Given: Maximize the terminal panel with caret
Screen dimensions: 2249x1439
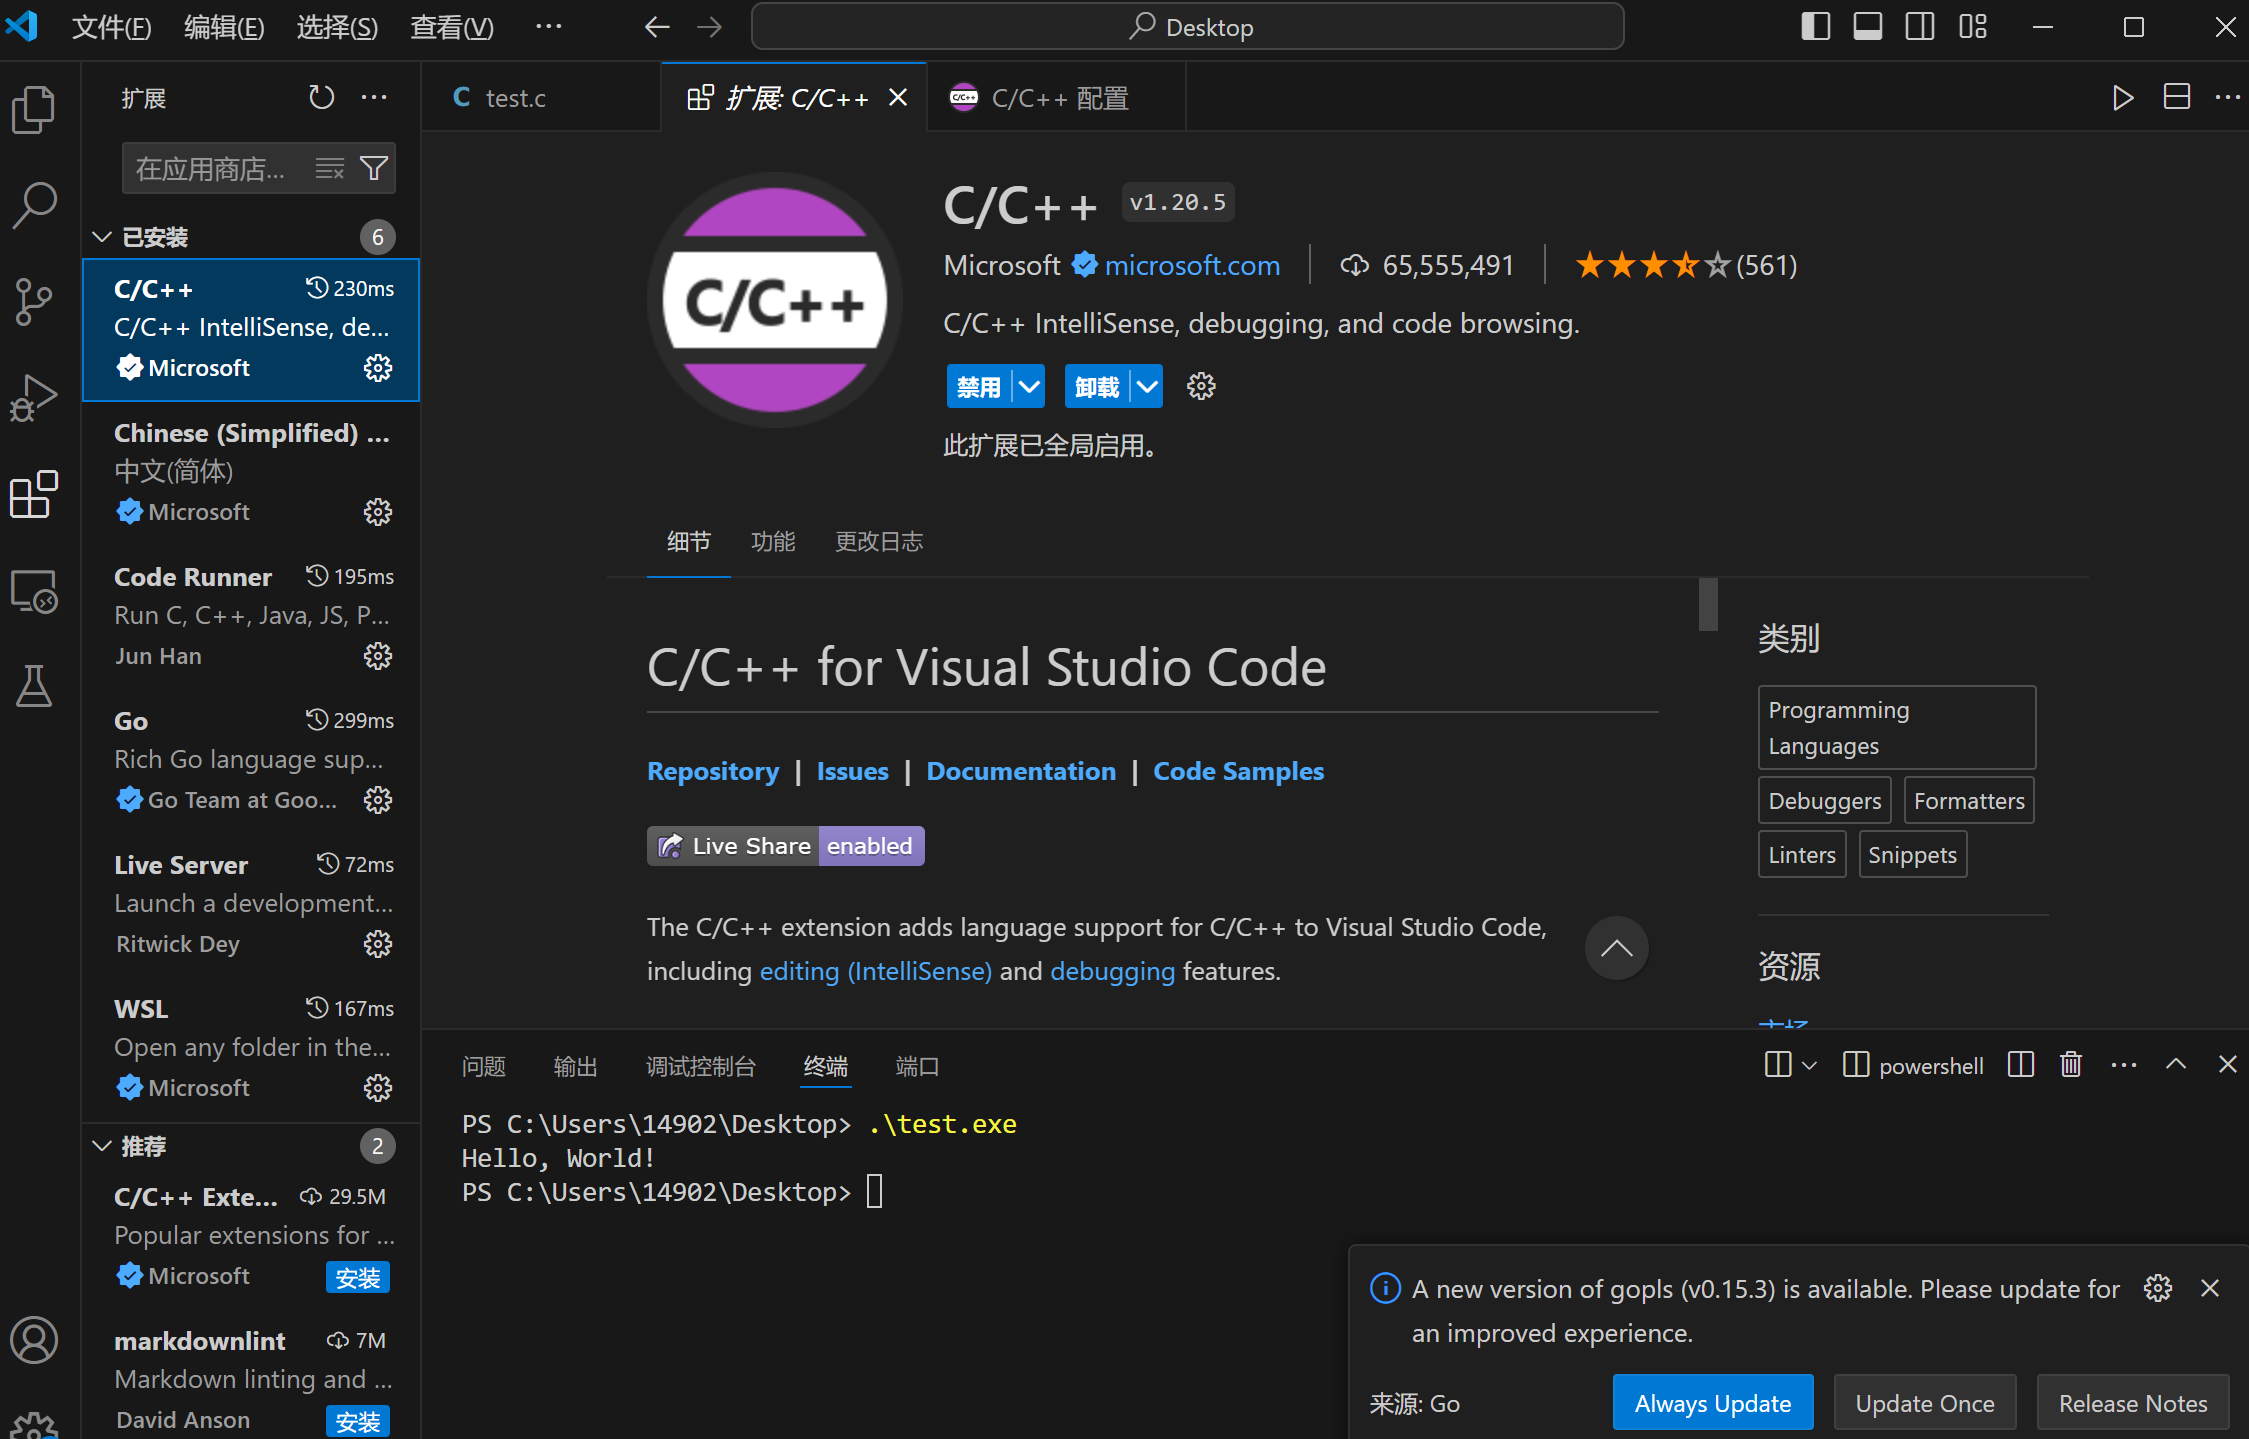Looking at the screenshot, I should point(2176,1065).
